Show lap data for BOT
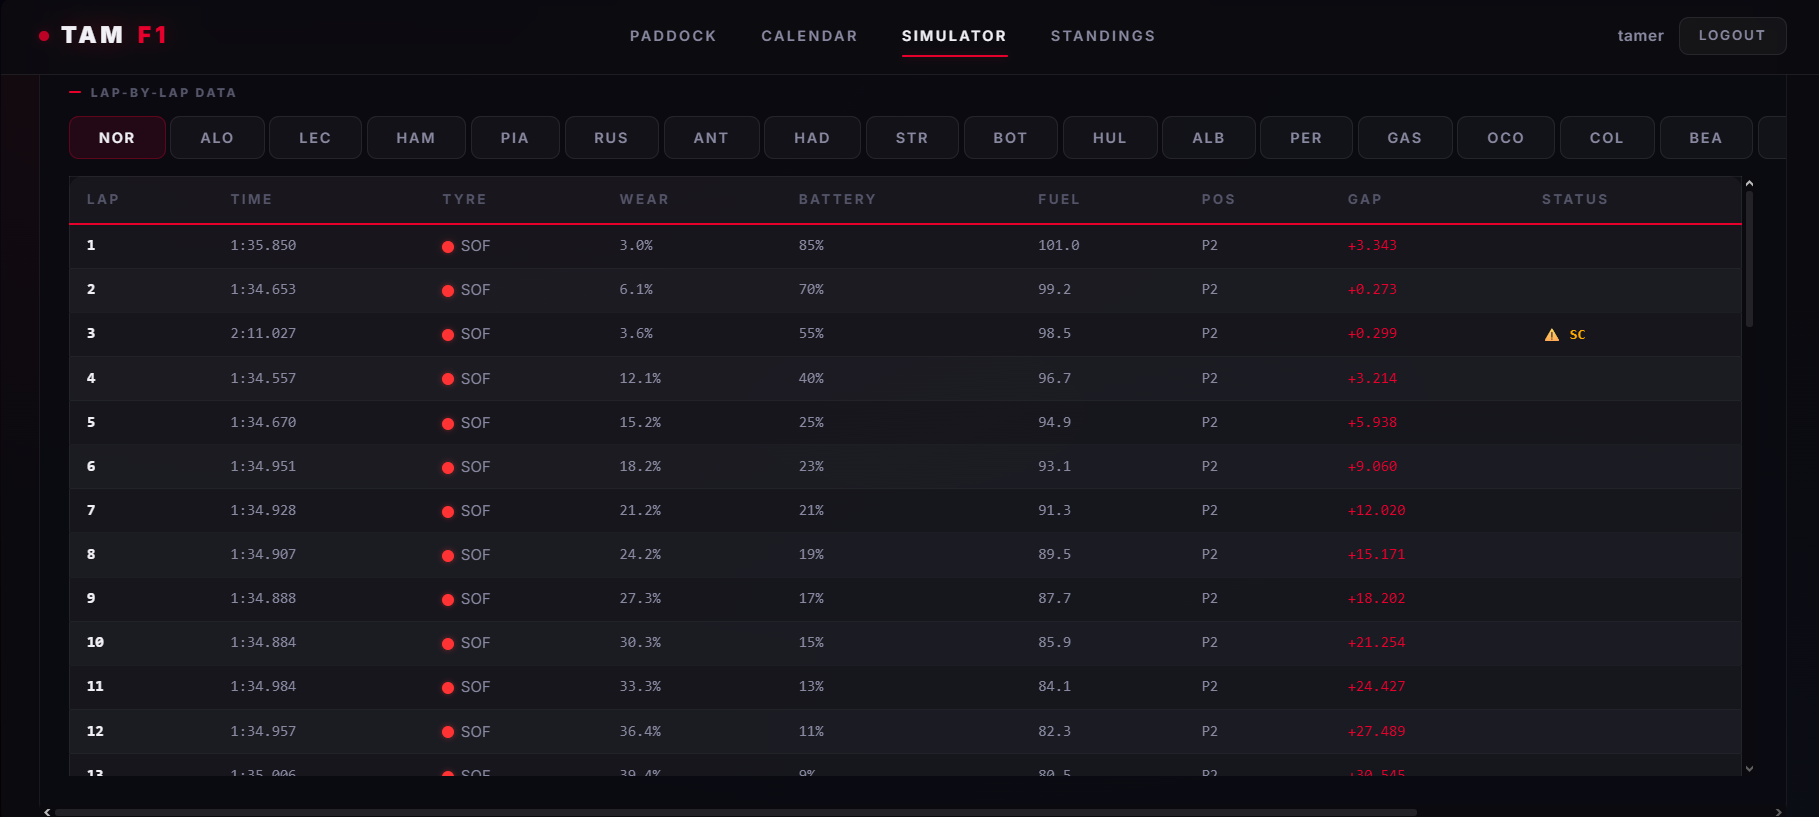This screenshot has height=817, width=1819. click(x=1010, y=138)
